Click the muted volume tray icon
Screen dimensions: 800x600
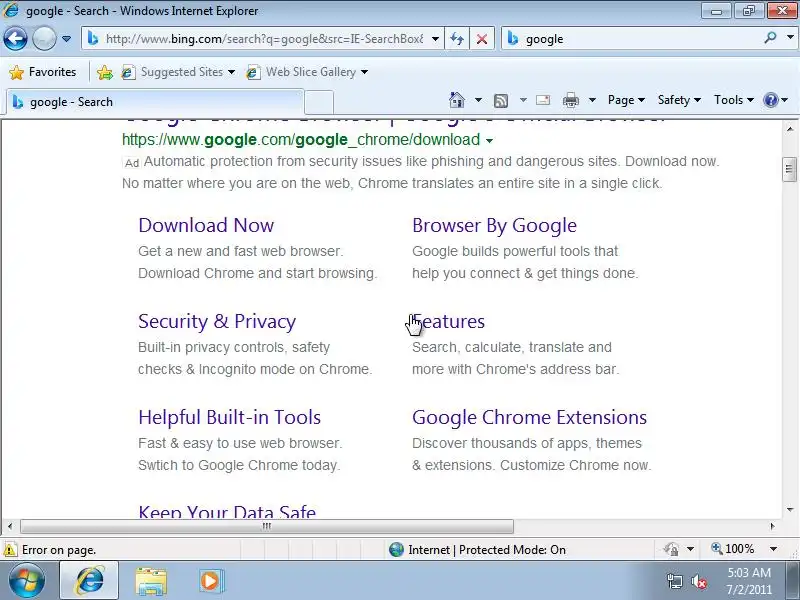click(698, 581)
